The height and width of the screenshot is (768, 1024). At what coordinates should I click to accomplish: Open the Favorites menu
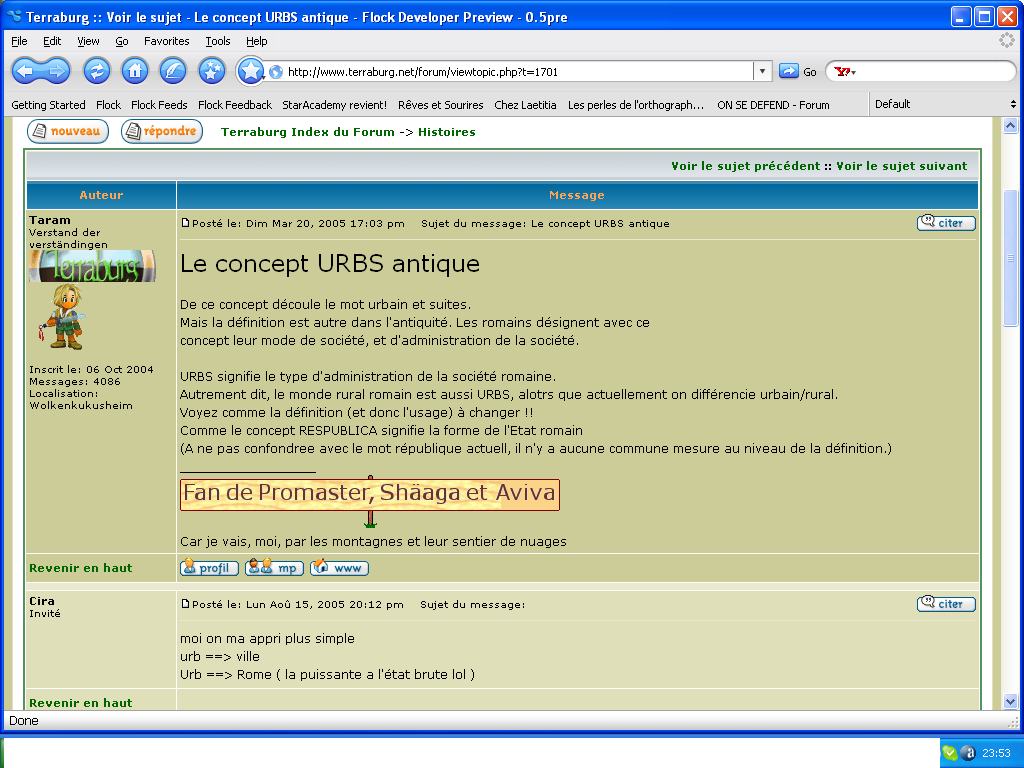(167, 41)
